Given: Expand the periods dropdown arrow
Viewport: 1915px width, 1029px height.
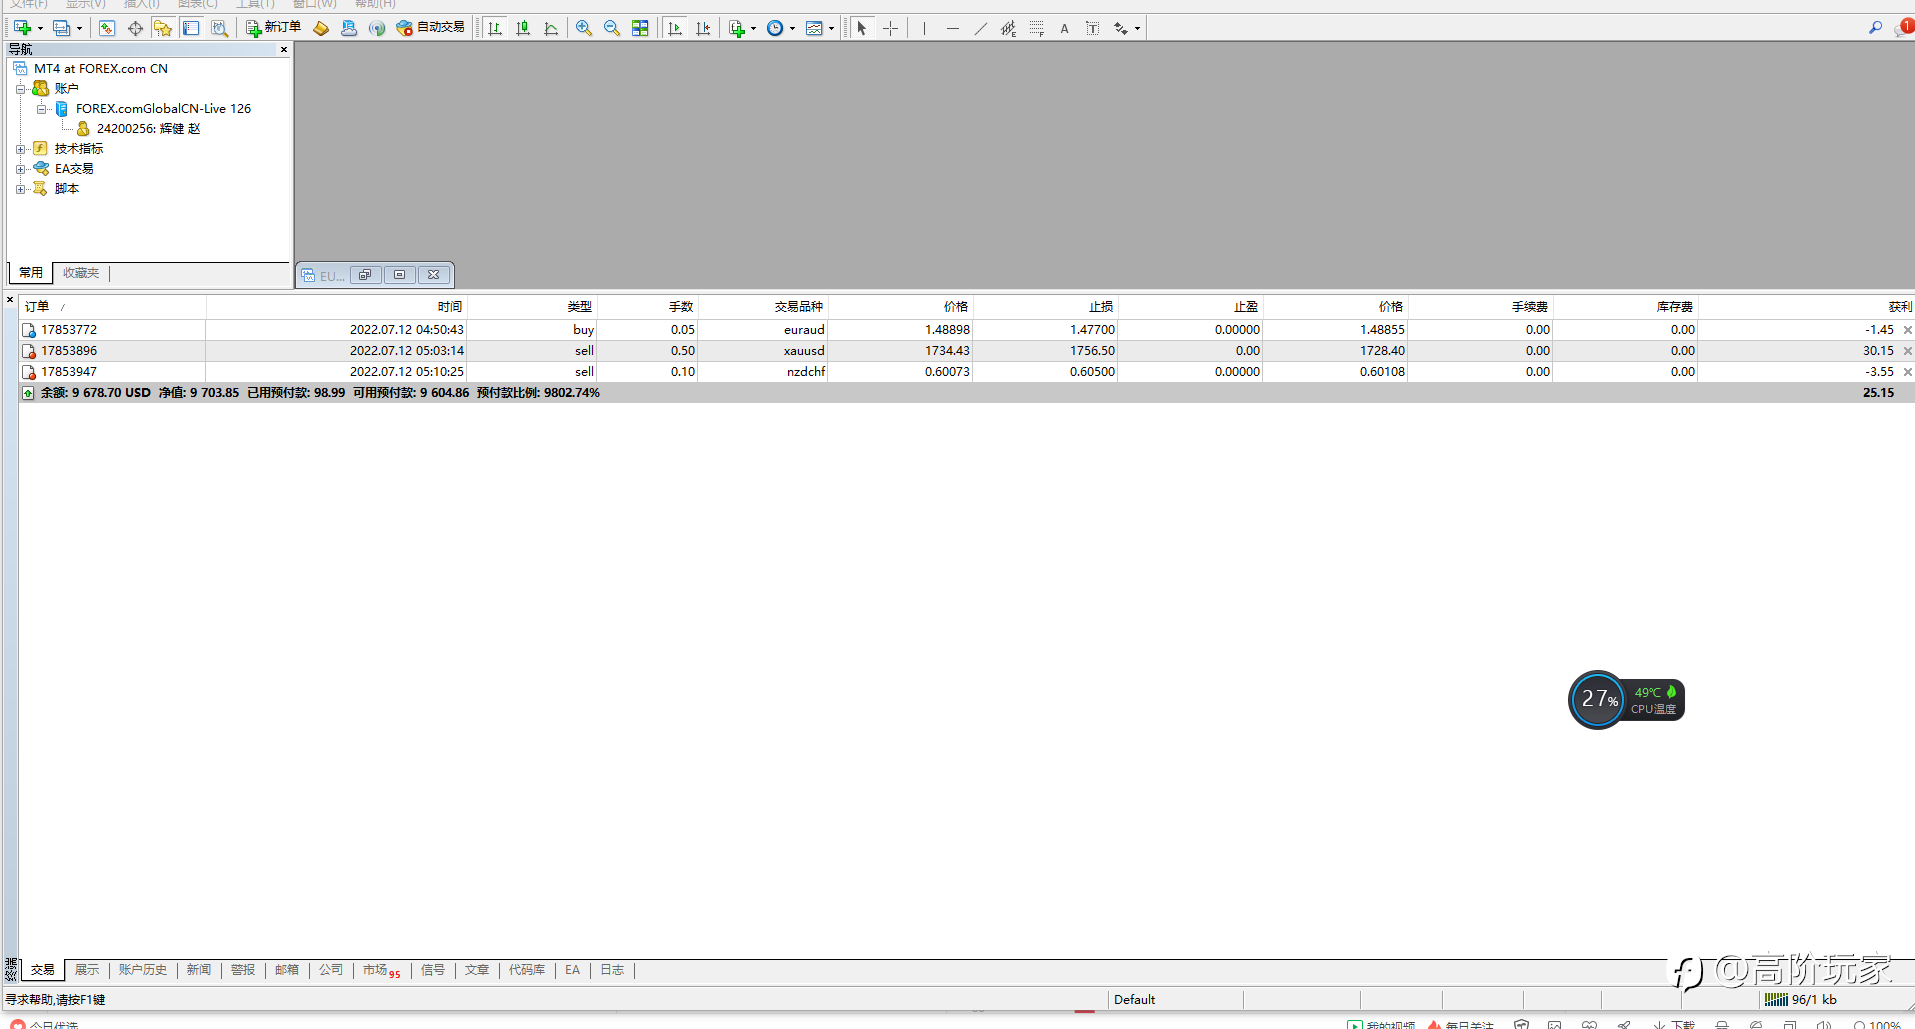Looking at the screenshot, I should (792, 28).
